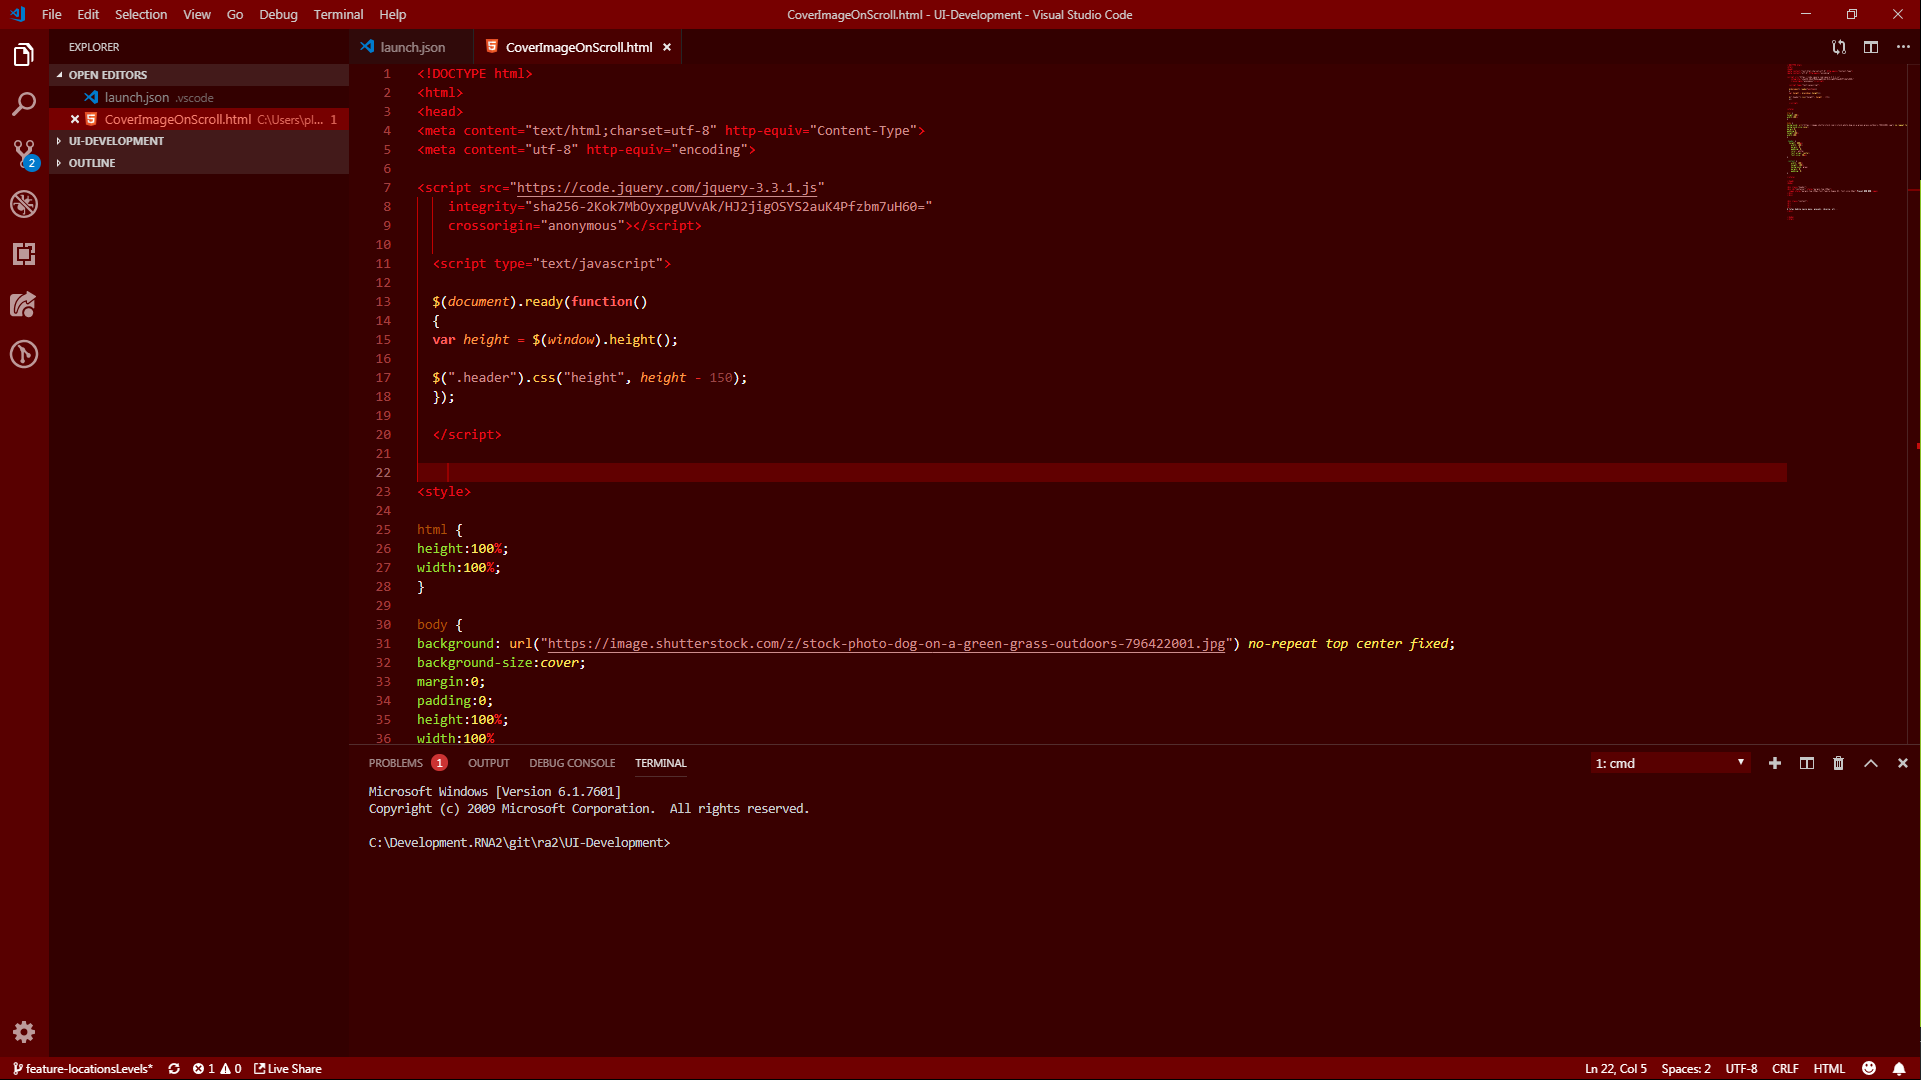The image size is (1921, 1081).
Task: Switch to the Terminal panel tab
Action: click(x=661, y=763)
